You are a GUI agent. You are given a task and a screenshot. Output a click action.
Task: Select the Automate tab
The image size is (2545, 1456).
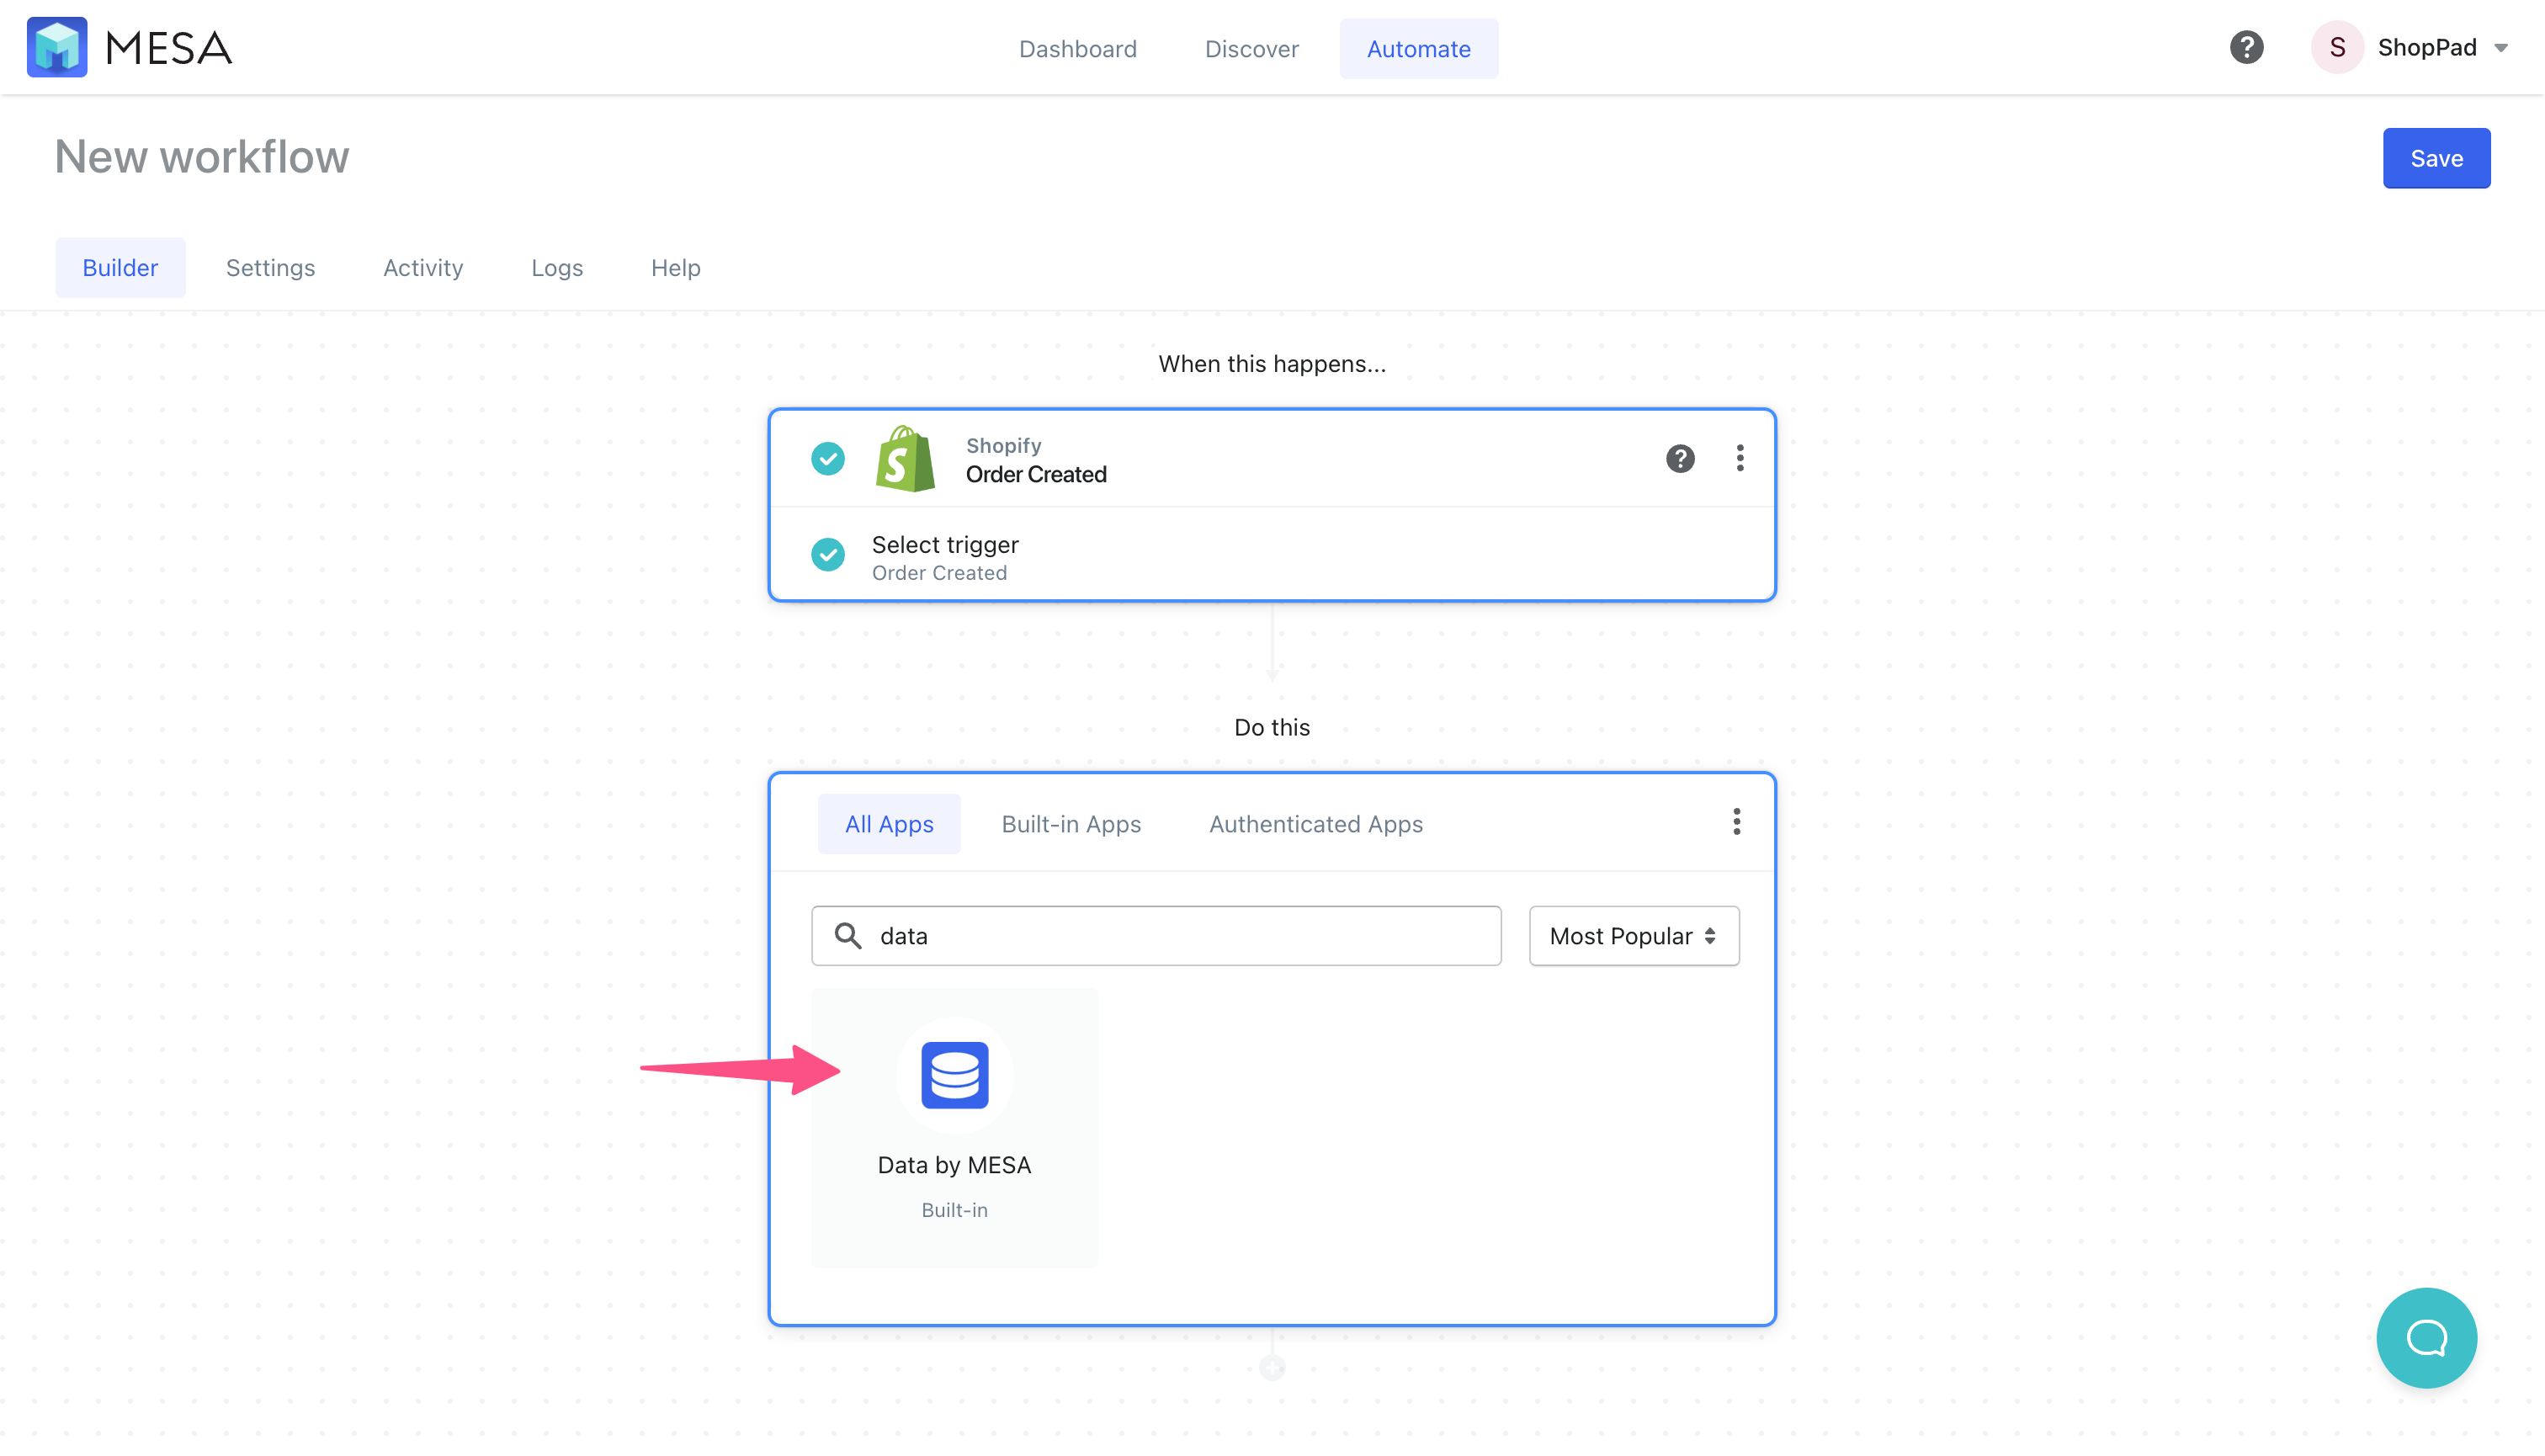click(1418, 48)
